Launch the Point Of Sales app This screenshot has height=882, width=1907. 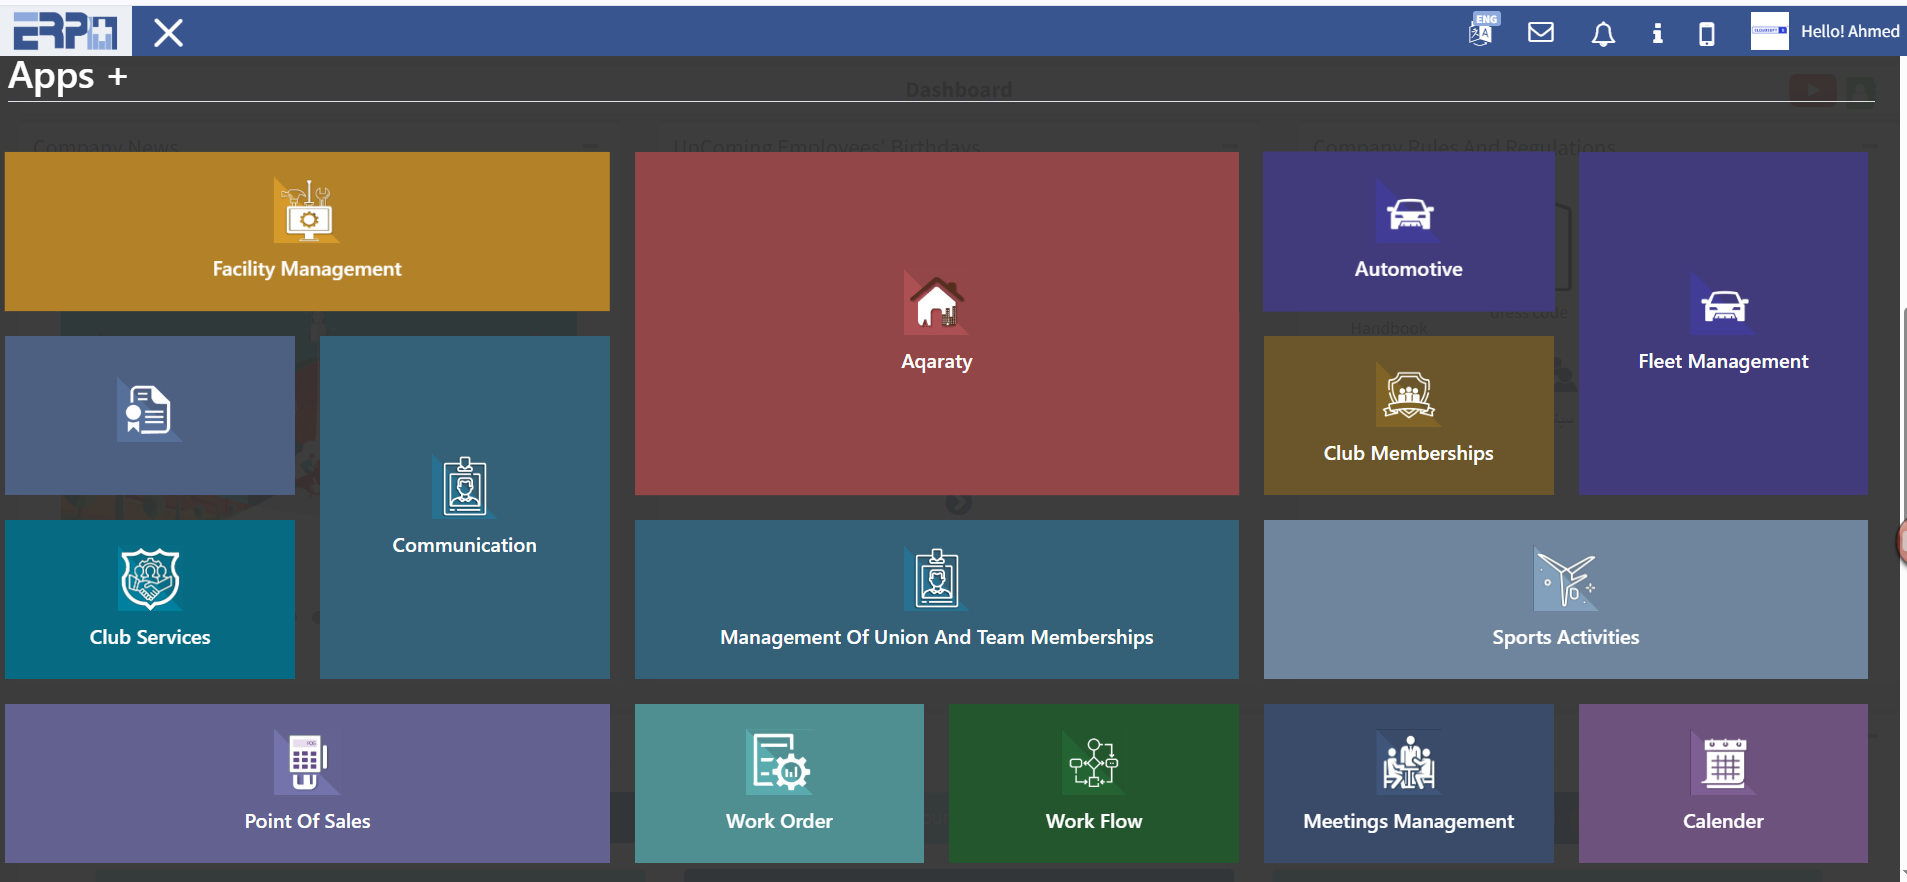[307, 784]
